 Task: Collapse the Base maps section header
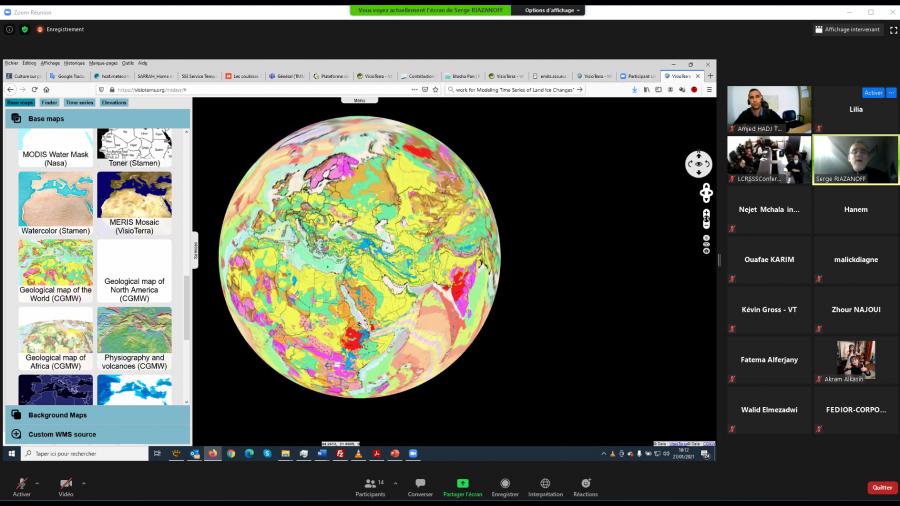click(98, 119)
